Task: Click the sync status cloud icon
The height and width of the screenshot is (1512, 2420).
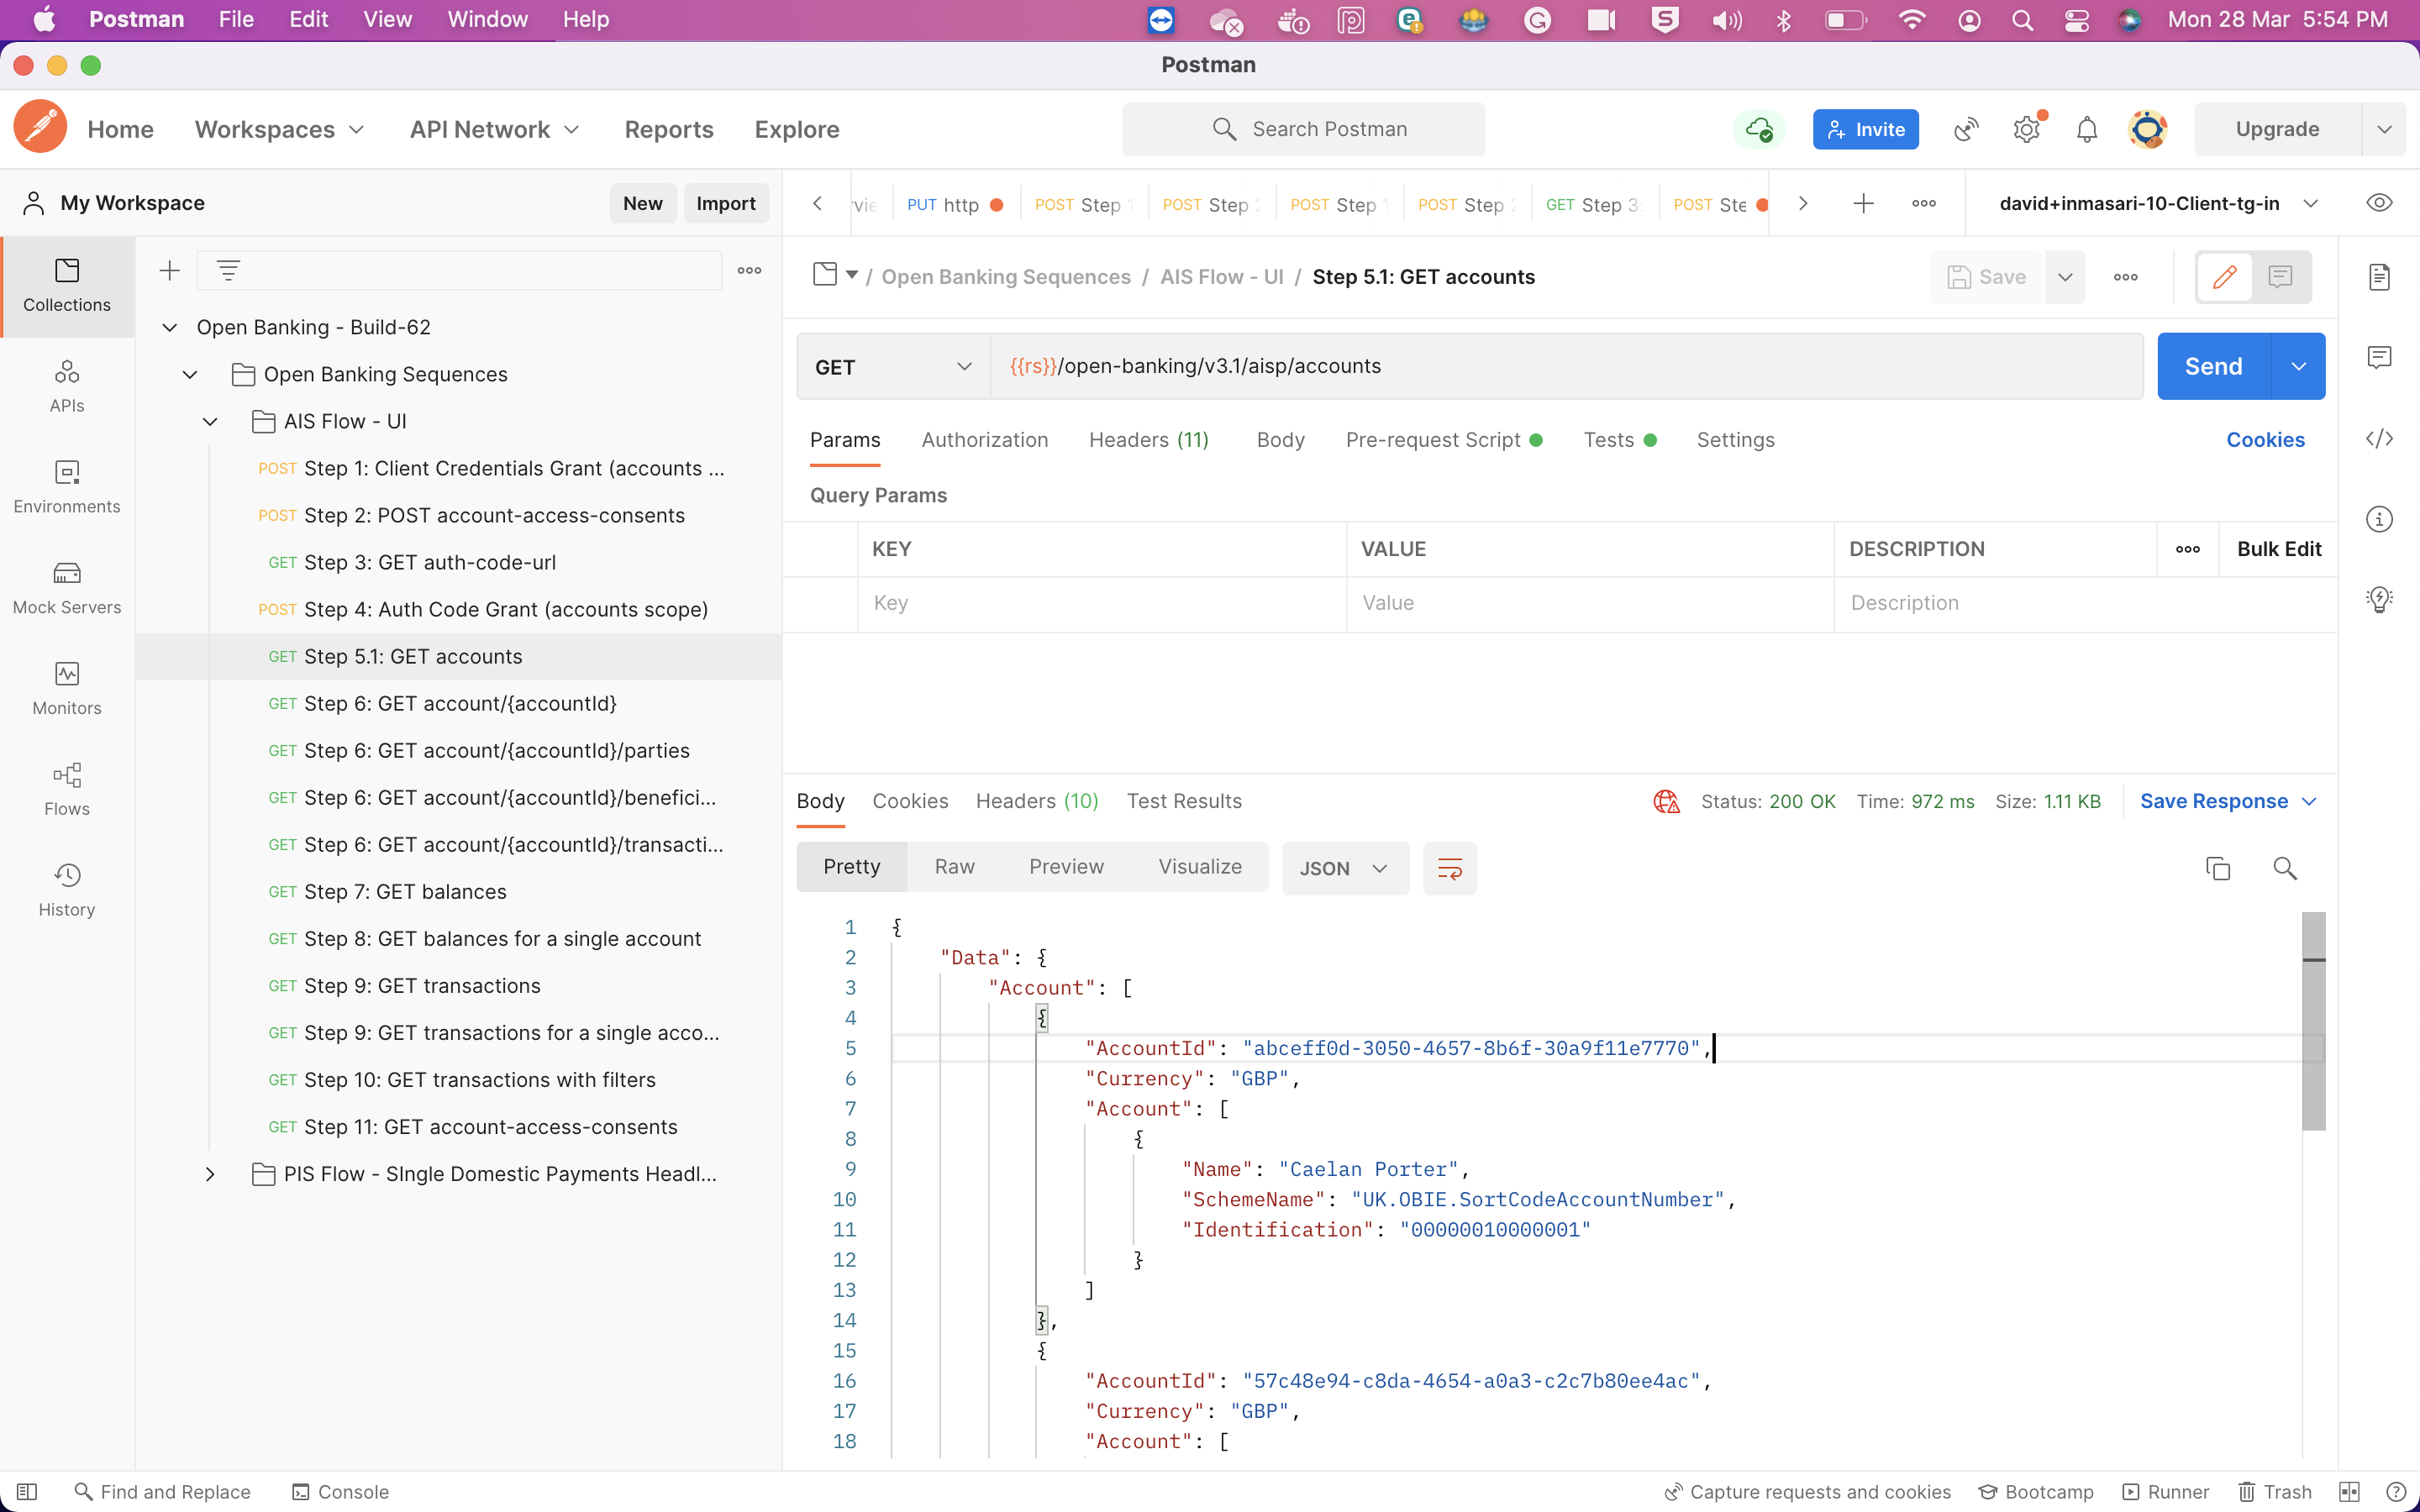Action: pos(1759,129)
